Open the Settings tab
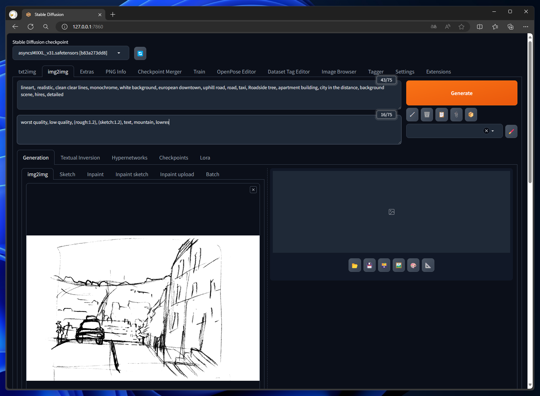 405,72
